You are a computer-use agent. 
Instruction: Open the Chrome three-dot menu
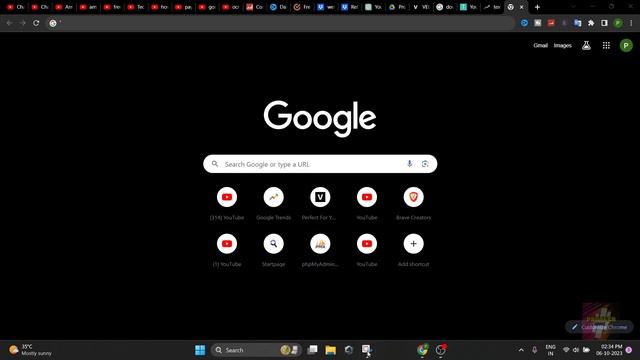click(x=631, y=23)
